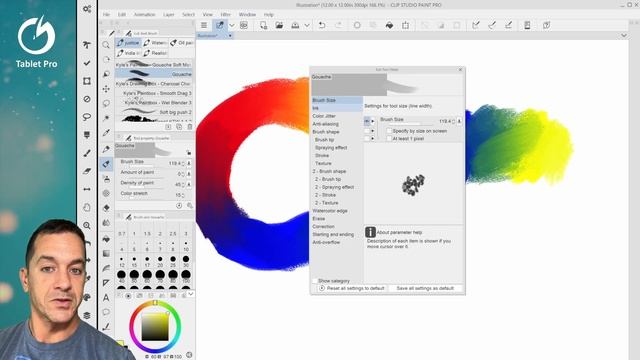Select the Anti-overflow category

[x=326, y=242]
